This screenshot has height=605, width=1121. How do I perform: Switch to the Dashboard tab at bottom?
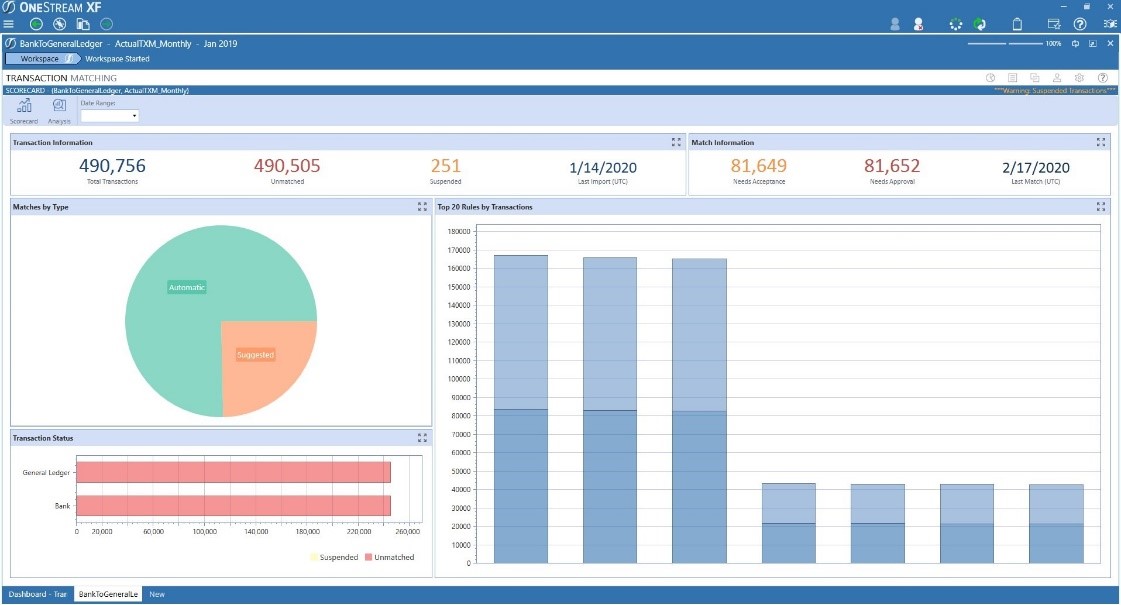click(x=38, y=594)
